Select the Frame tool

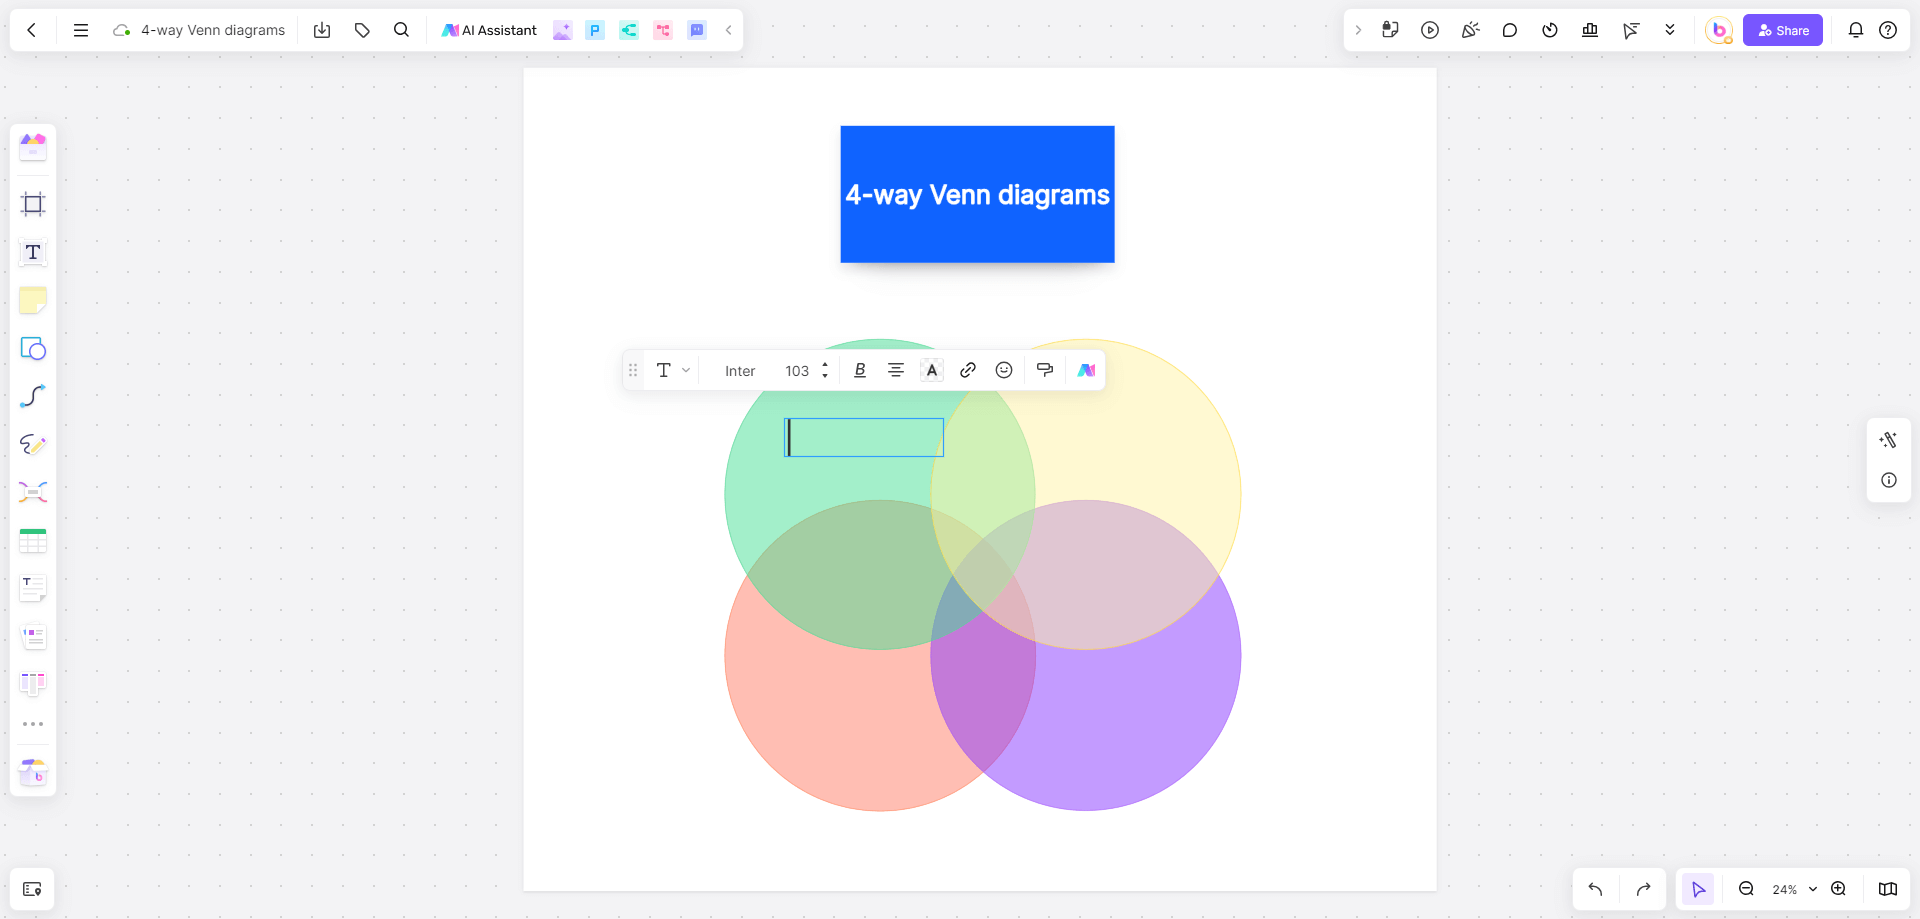(33, 204)
